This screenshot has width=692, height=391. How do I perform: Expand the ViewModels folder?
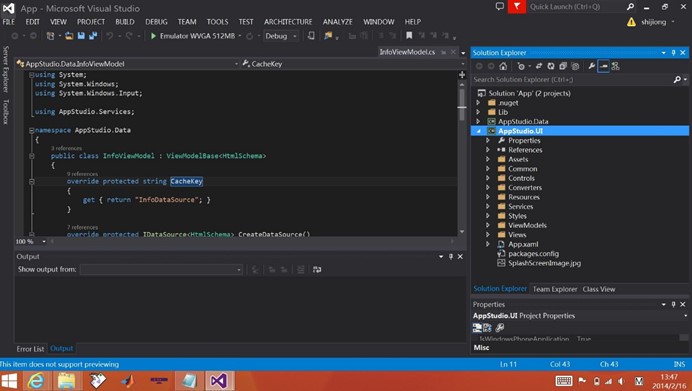488,225
